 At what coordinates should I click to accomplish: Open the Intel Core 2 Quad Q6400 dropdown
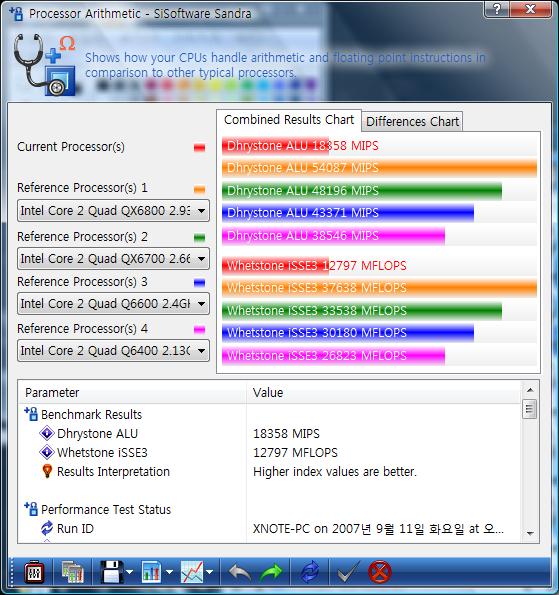[113, 350]
